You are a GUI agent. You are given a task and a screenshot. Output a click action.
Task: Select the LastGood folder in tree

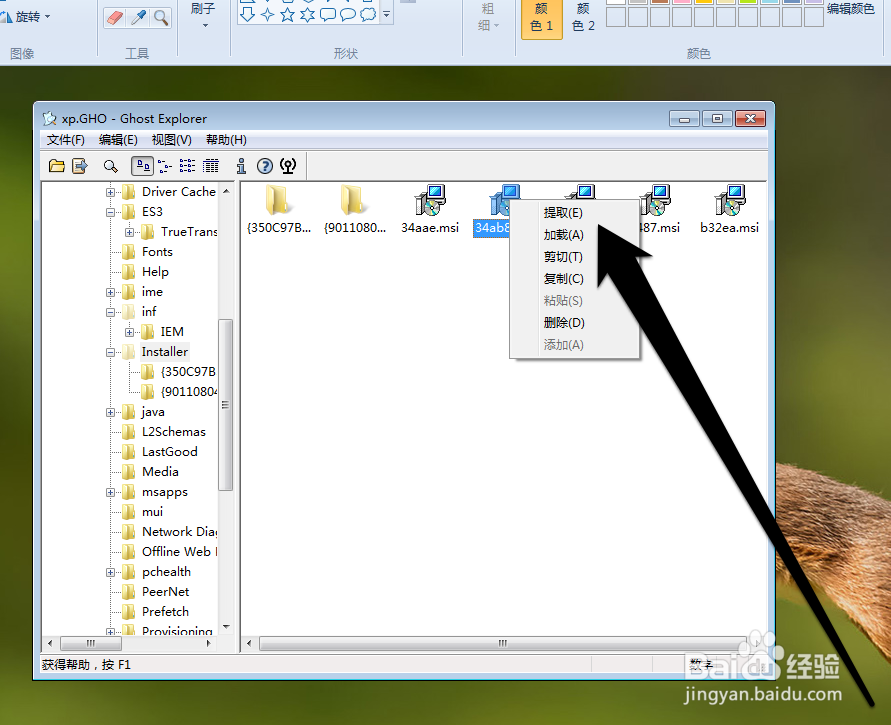[x=170, y=452]
